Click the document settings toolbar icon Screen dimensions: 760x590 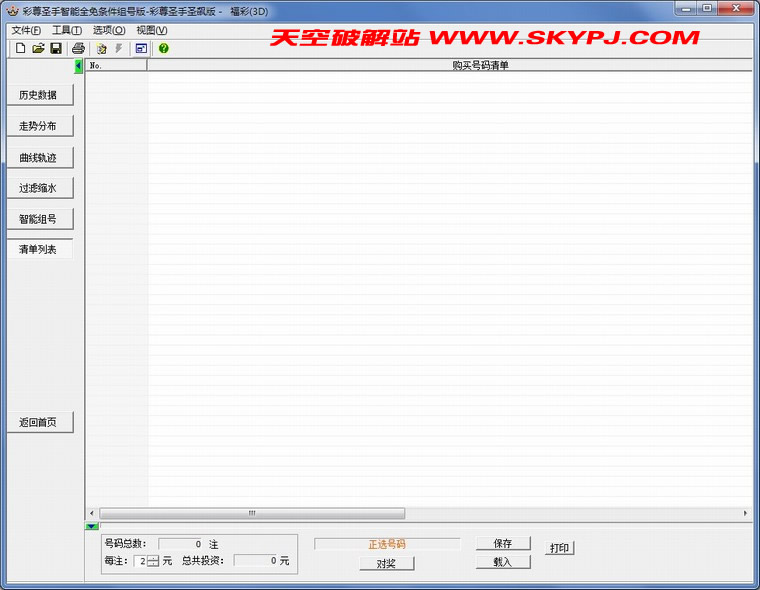(x=101, y=48)
